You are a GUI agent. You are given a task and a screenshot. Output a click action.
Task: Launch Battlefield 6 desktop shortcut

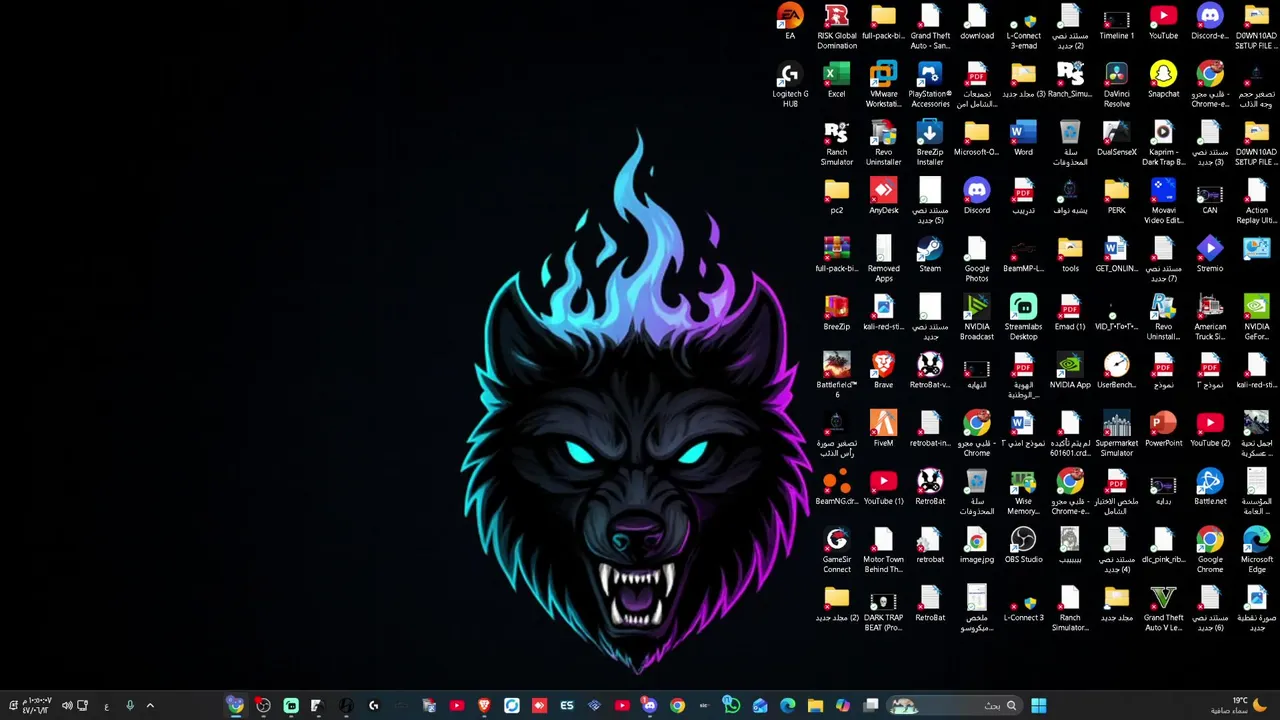point(837,376)
